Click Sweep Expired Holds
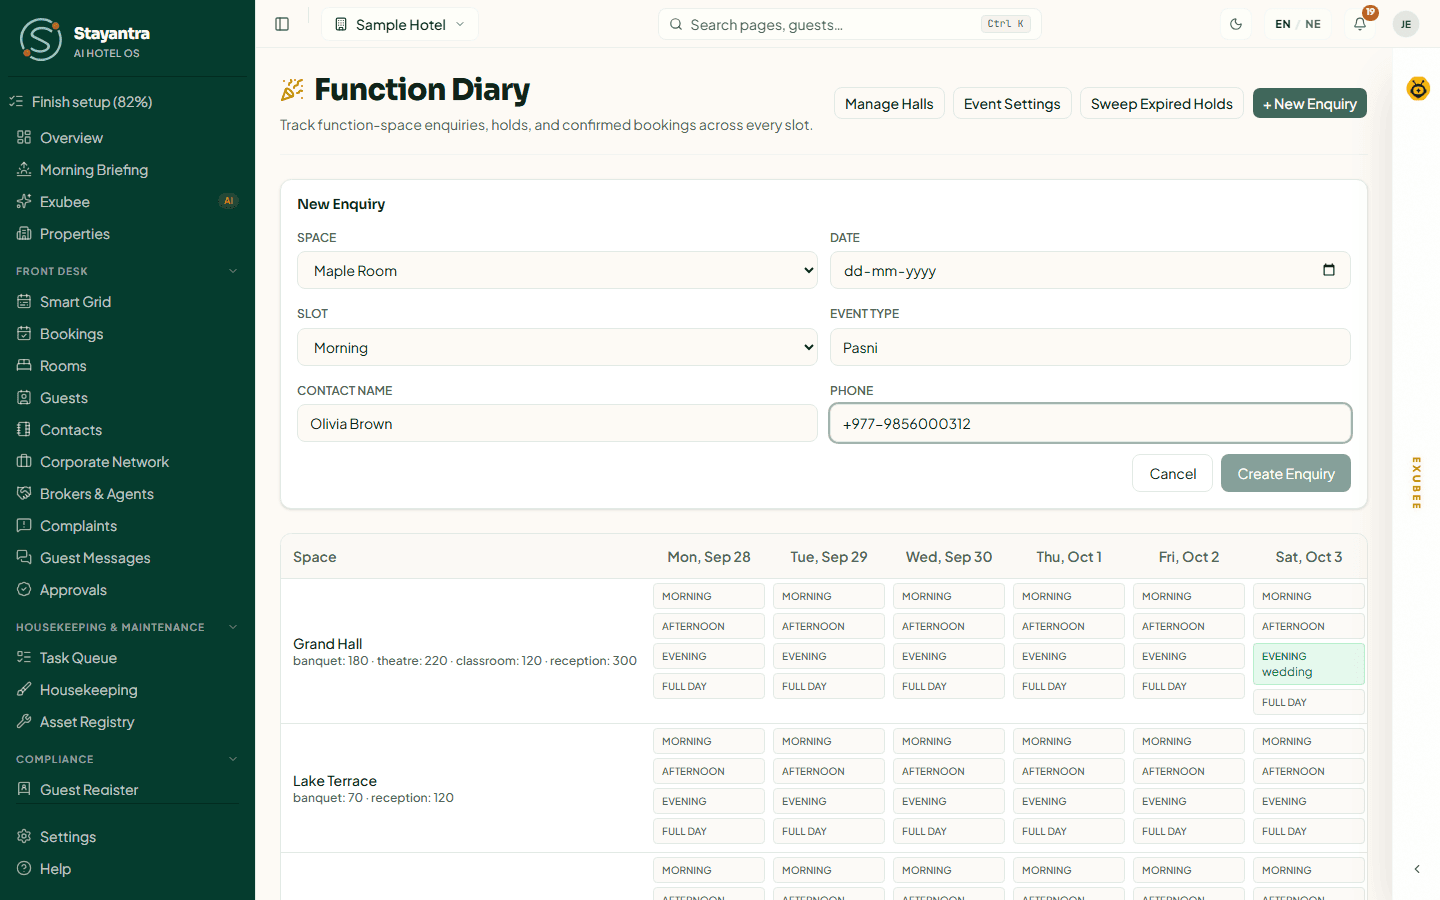This screenshot has width=1440, height=900. pos(1162,104)
